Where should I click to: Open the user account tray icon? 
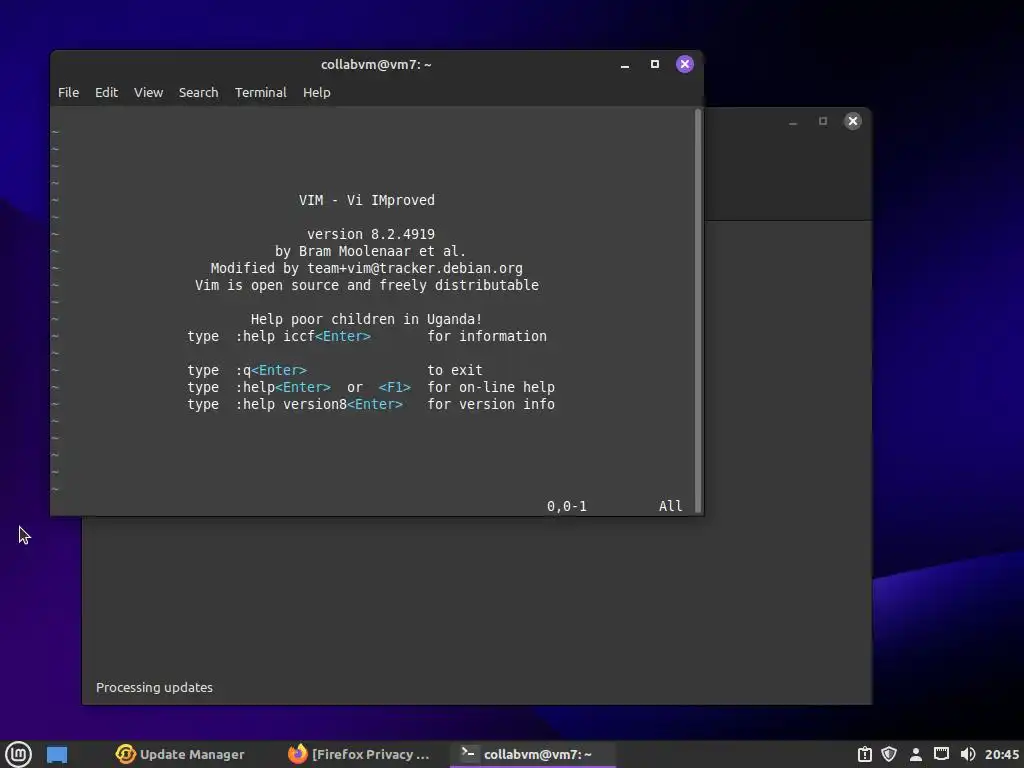coord(916,754)
